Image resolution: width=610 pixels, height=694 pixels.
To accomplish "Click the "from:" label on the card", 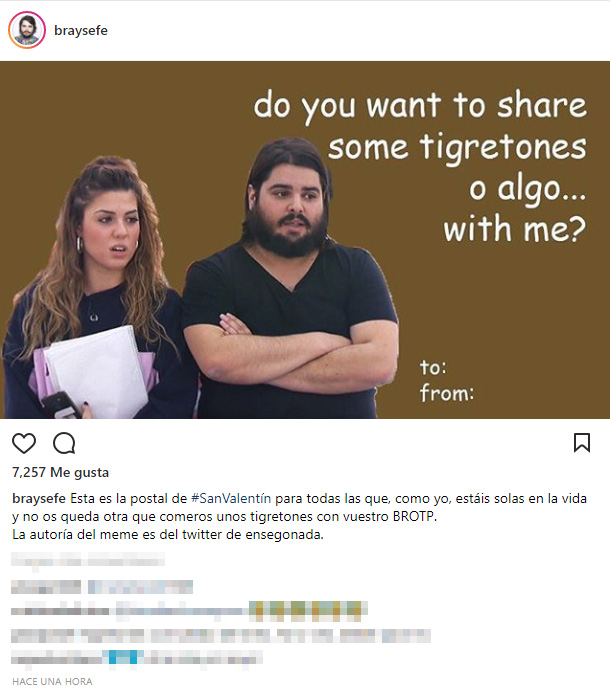I will tap(447, 393).
